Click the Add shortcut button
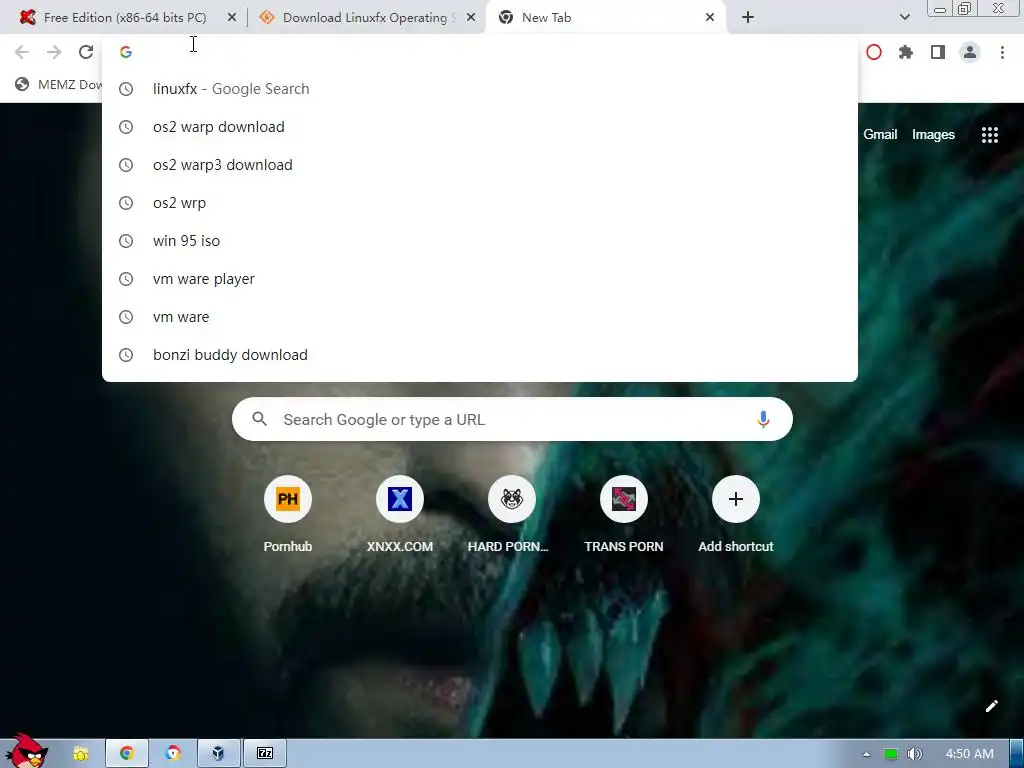This screenshot has width=1024, height=768. [x=735, y=515]
